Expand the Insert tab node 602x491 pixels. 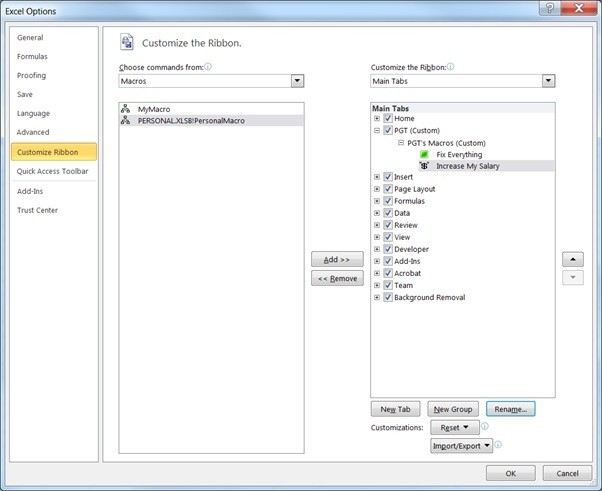tap(377, 177)
